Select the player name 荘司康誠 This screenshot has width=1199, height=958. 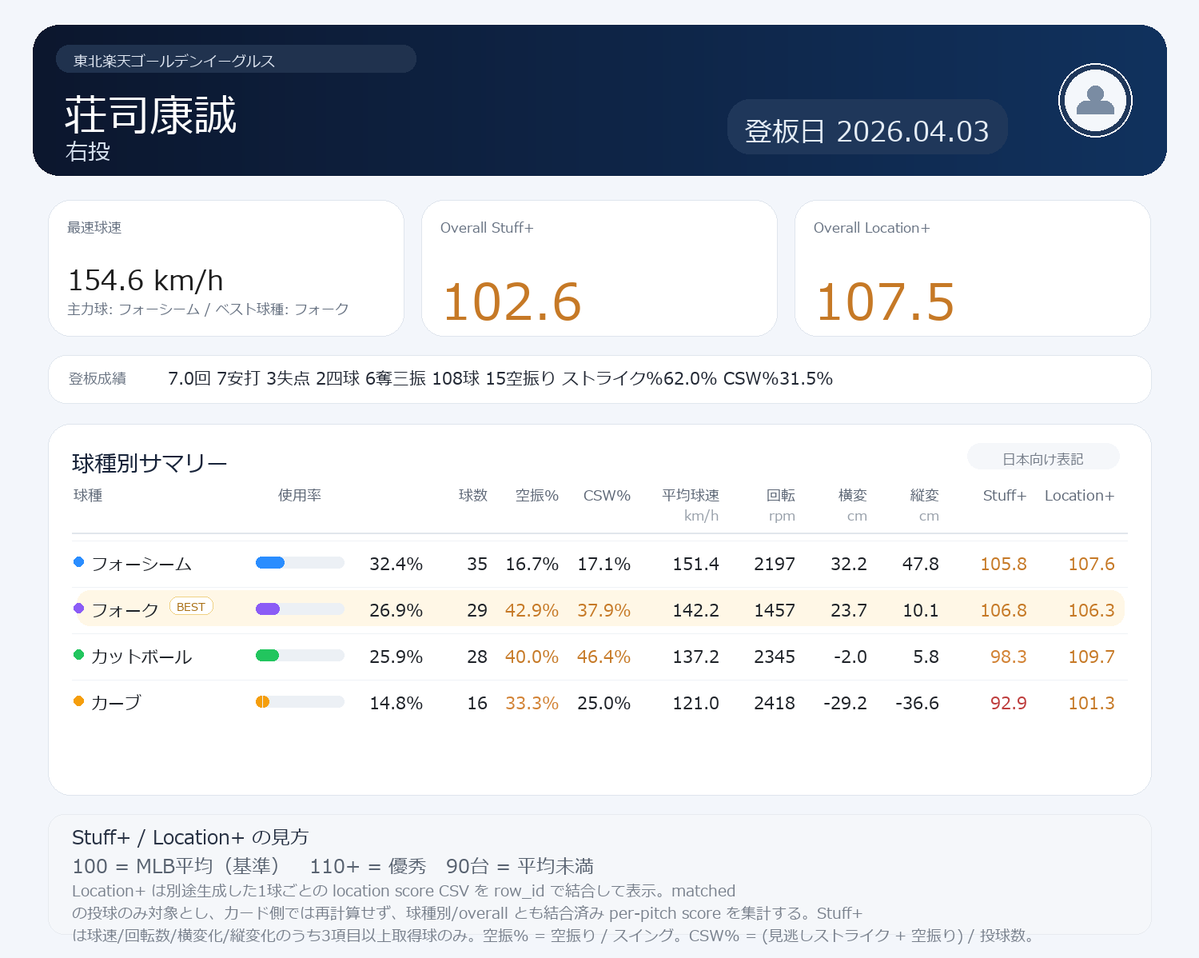[150, 115]
